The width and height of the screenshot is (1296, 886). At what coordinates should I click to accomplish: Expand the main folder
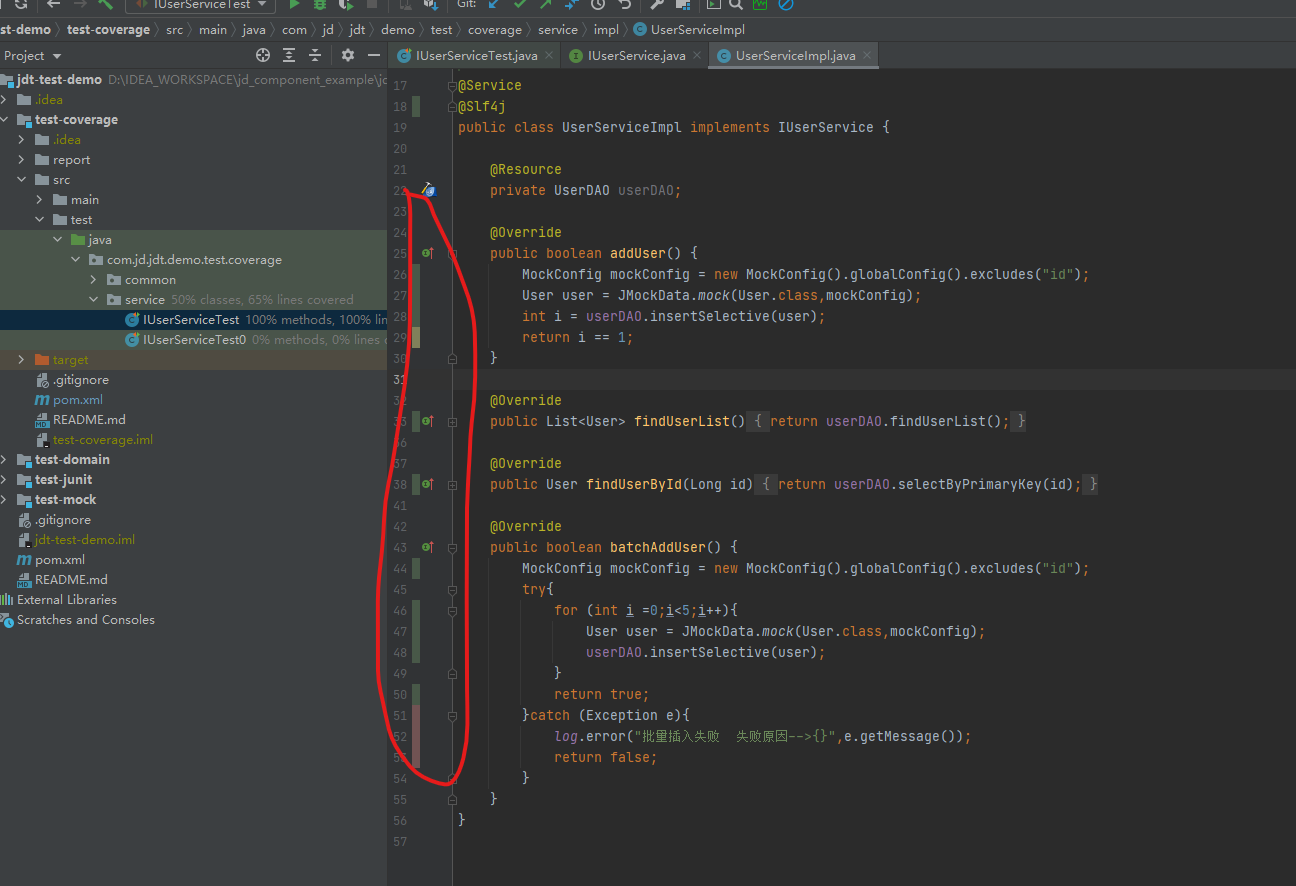[40, 200]
